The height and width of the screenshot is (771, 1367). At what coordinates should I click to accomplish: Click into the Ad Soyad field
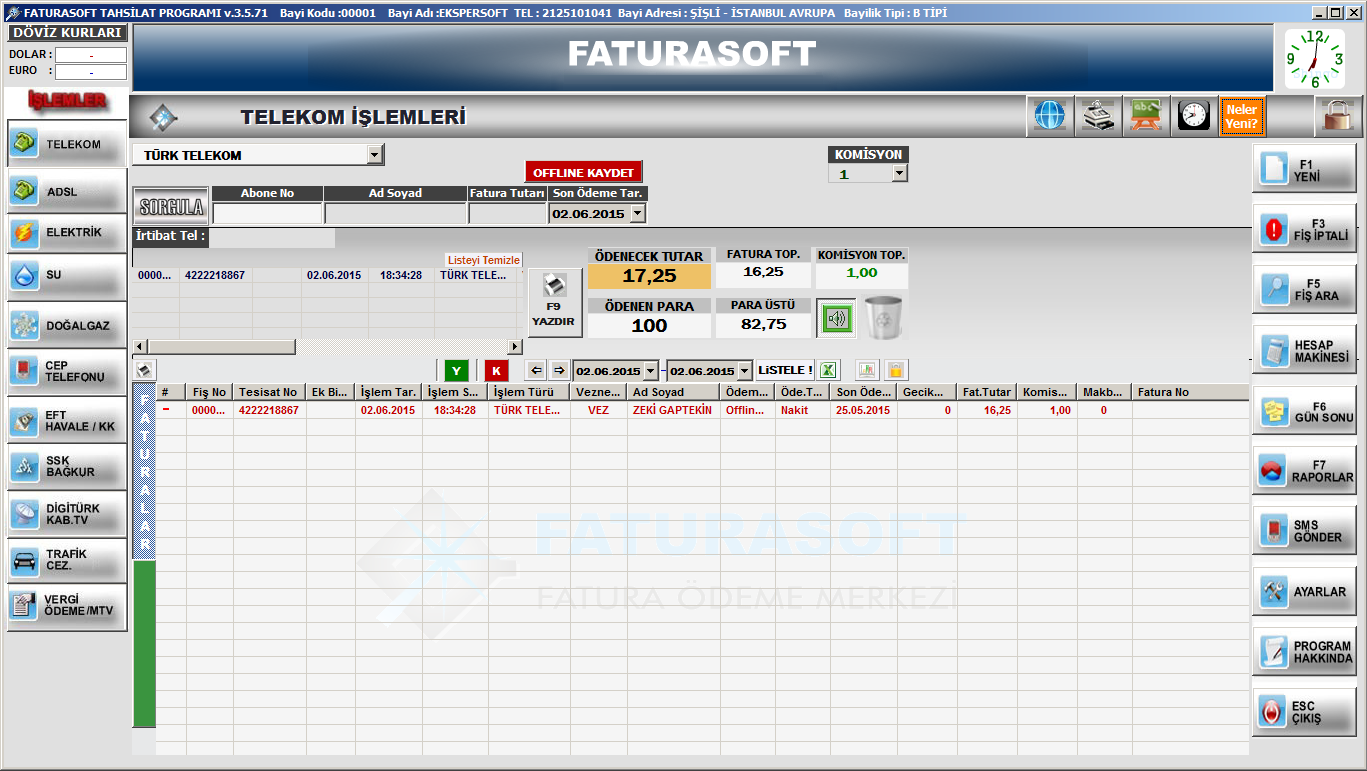pos(396,213)
